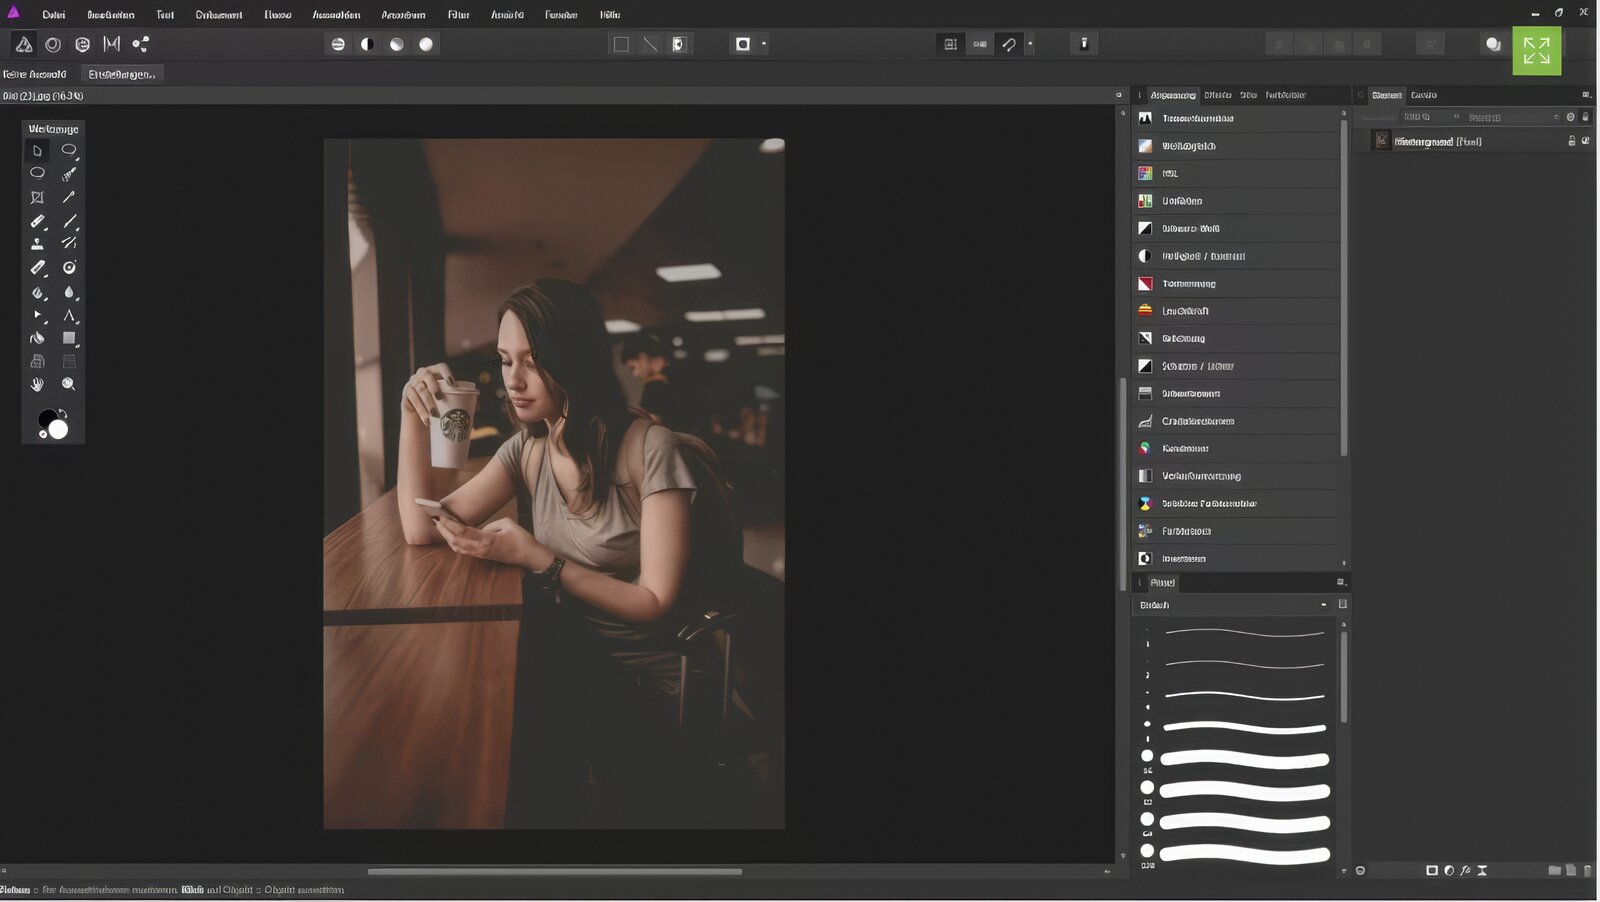
Task: Click the info 'i' toolbar icon
Action: pyautogui.click(x=1083, y=43)
